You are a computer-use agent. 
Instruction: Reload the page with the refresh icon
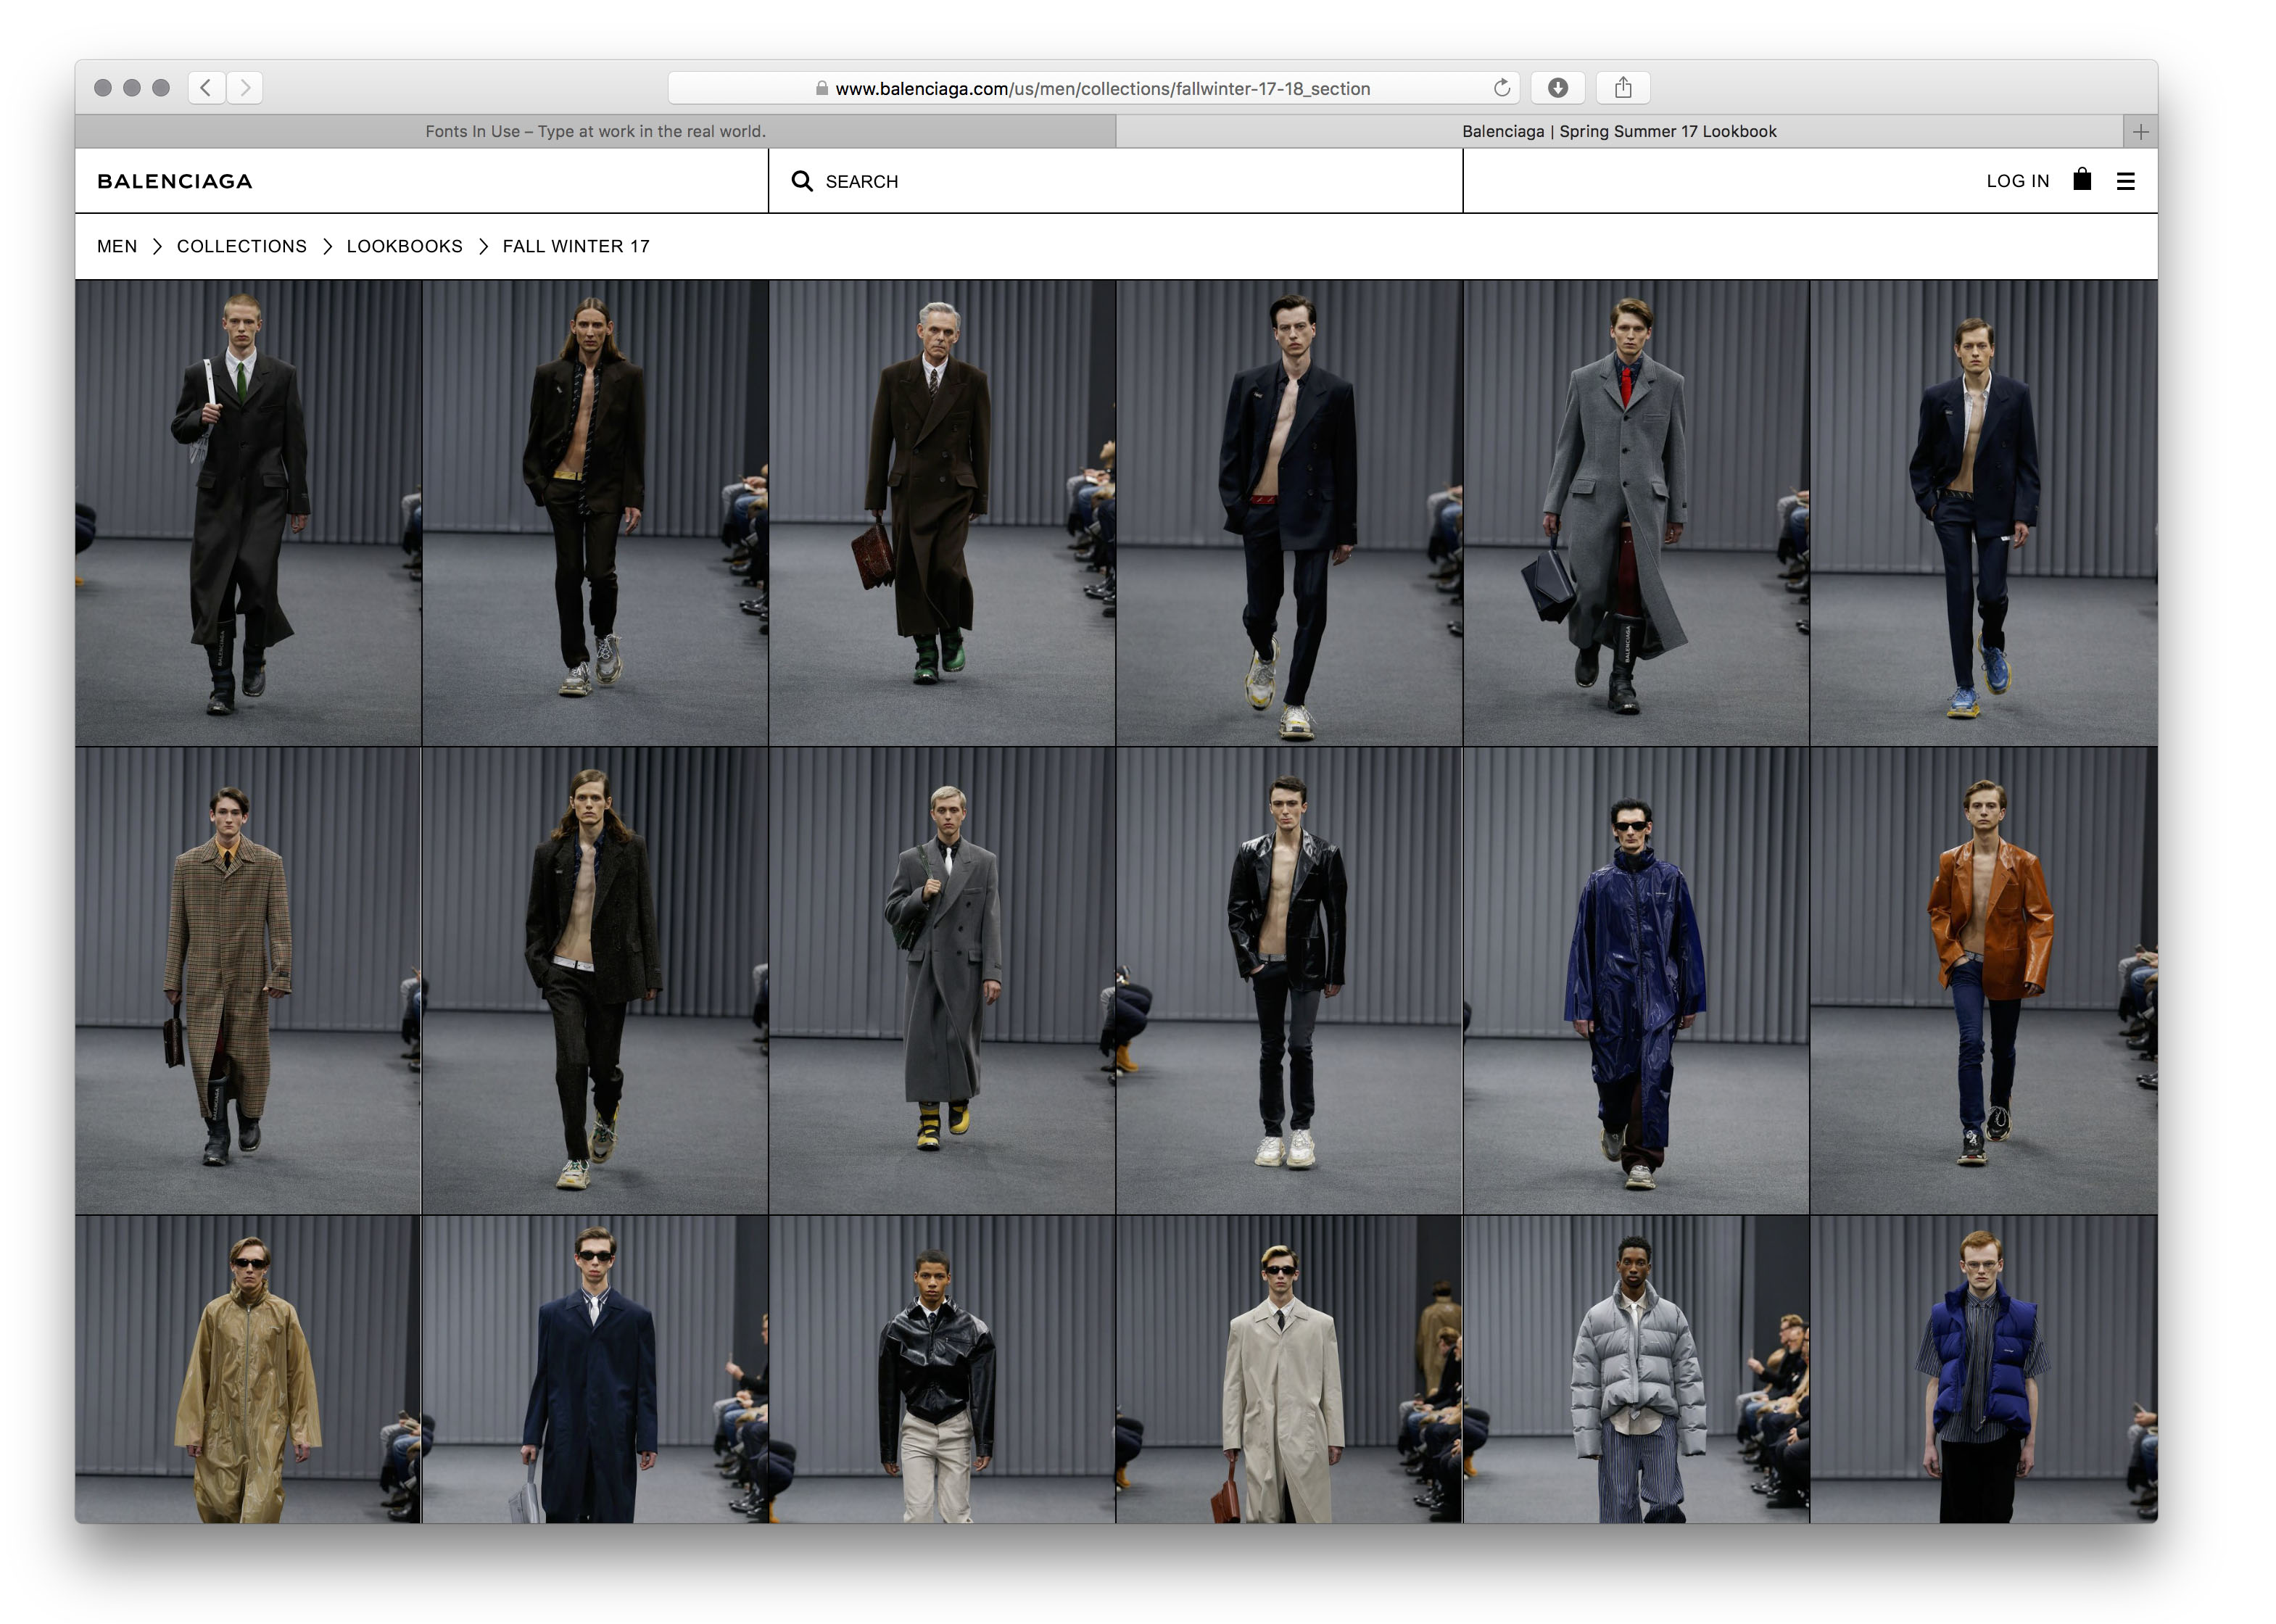click(1501, 88)
